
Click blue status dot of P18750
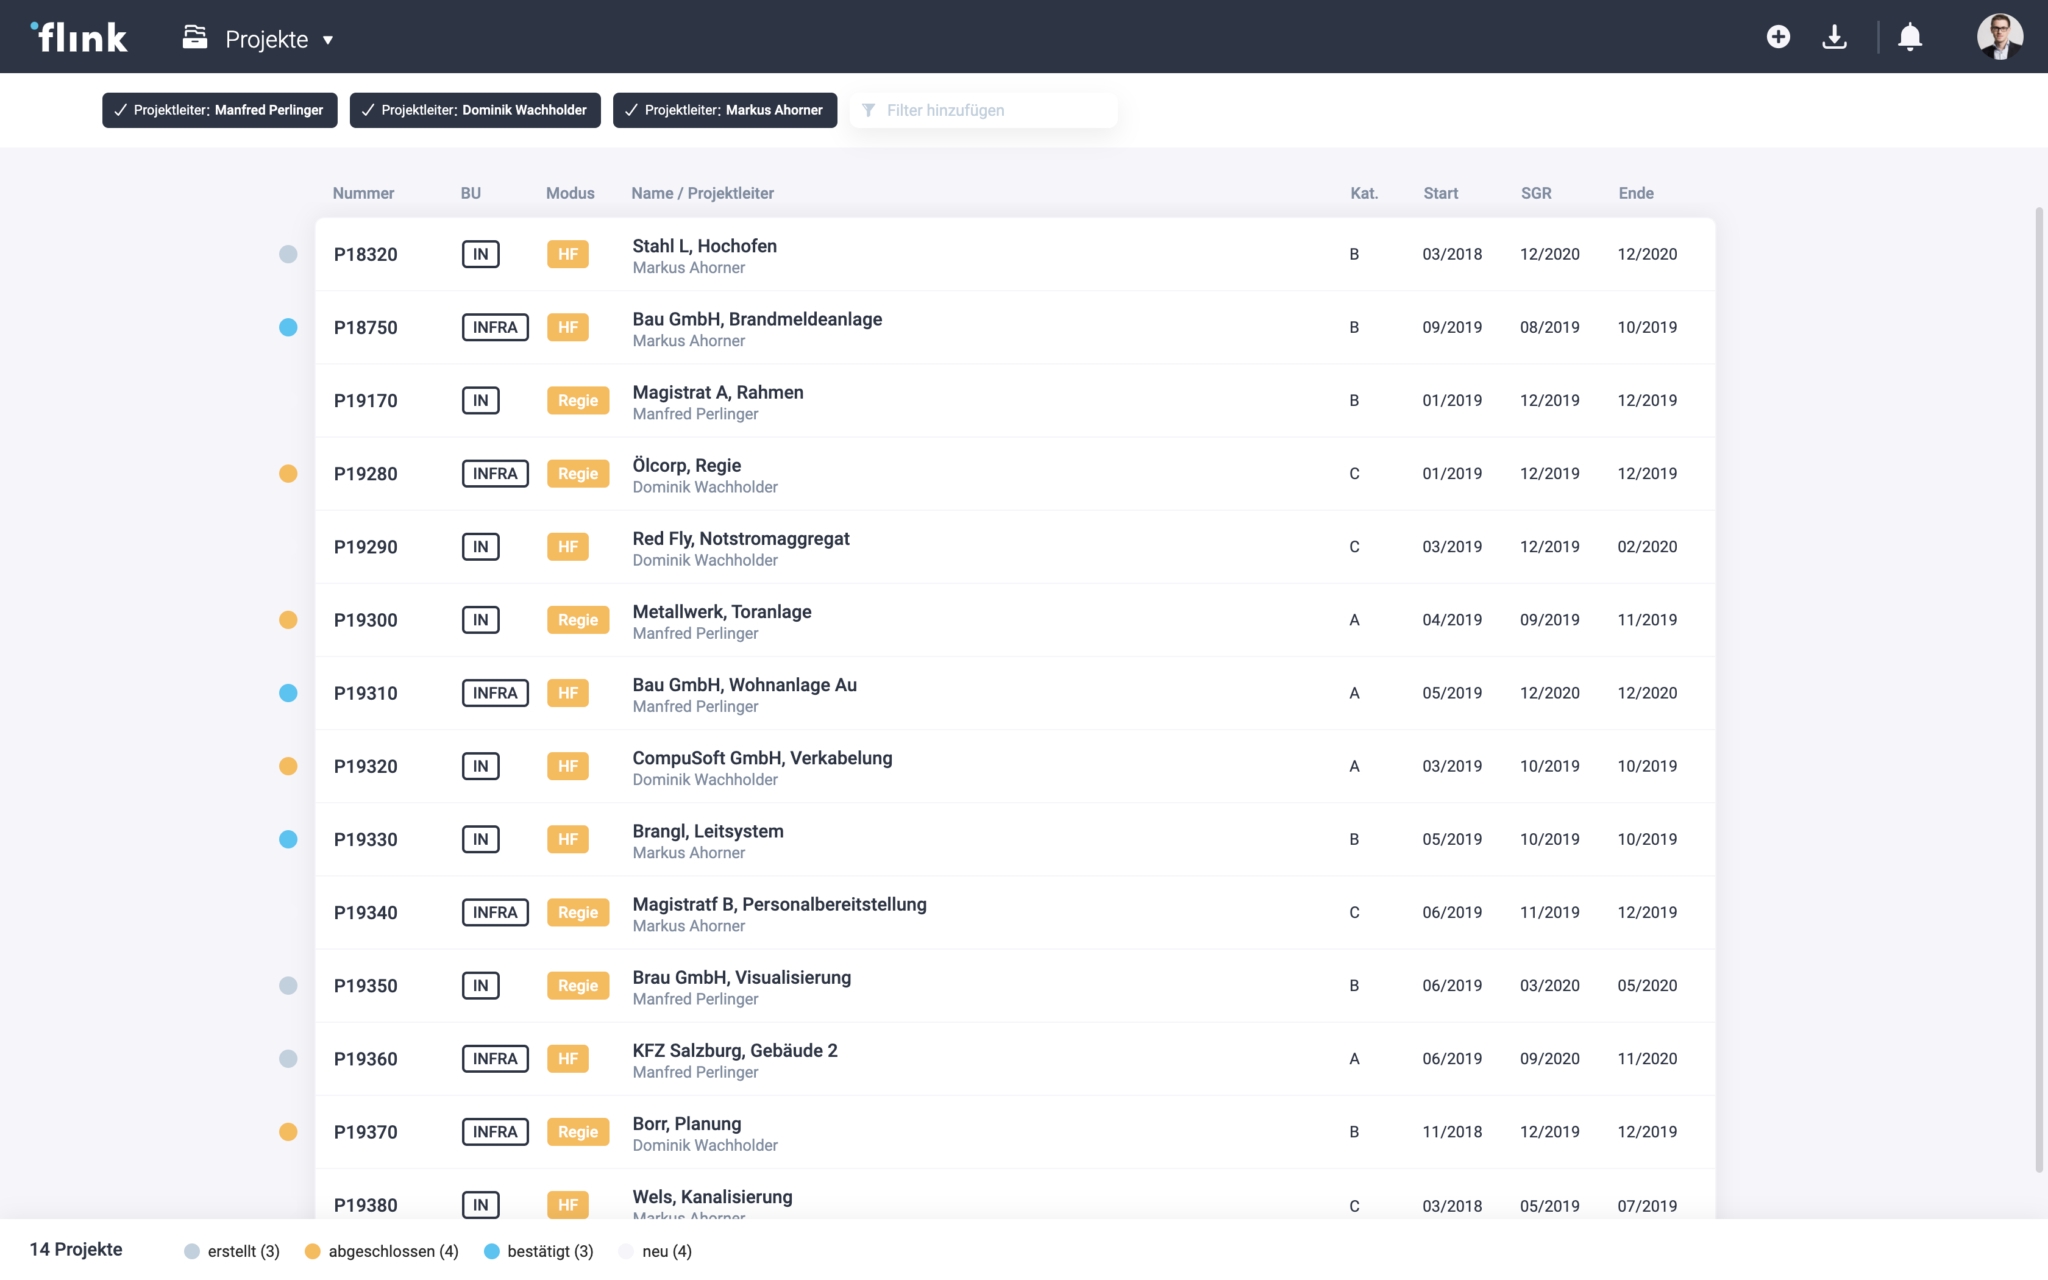click(288, 327)
